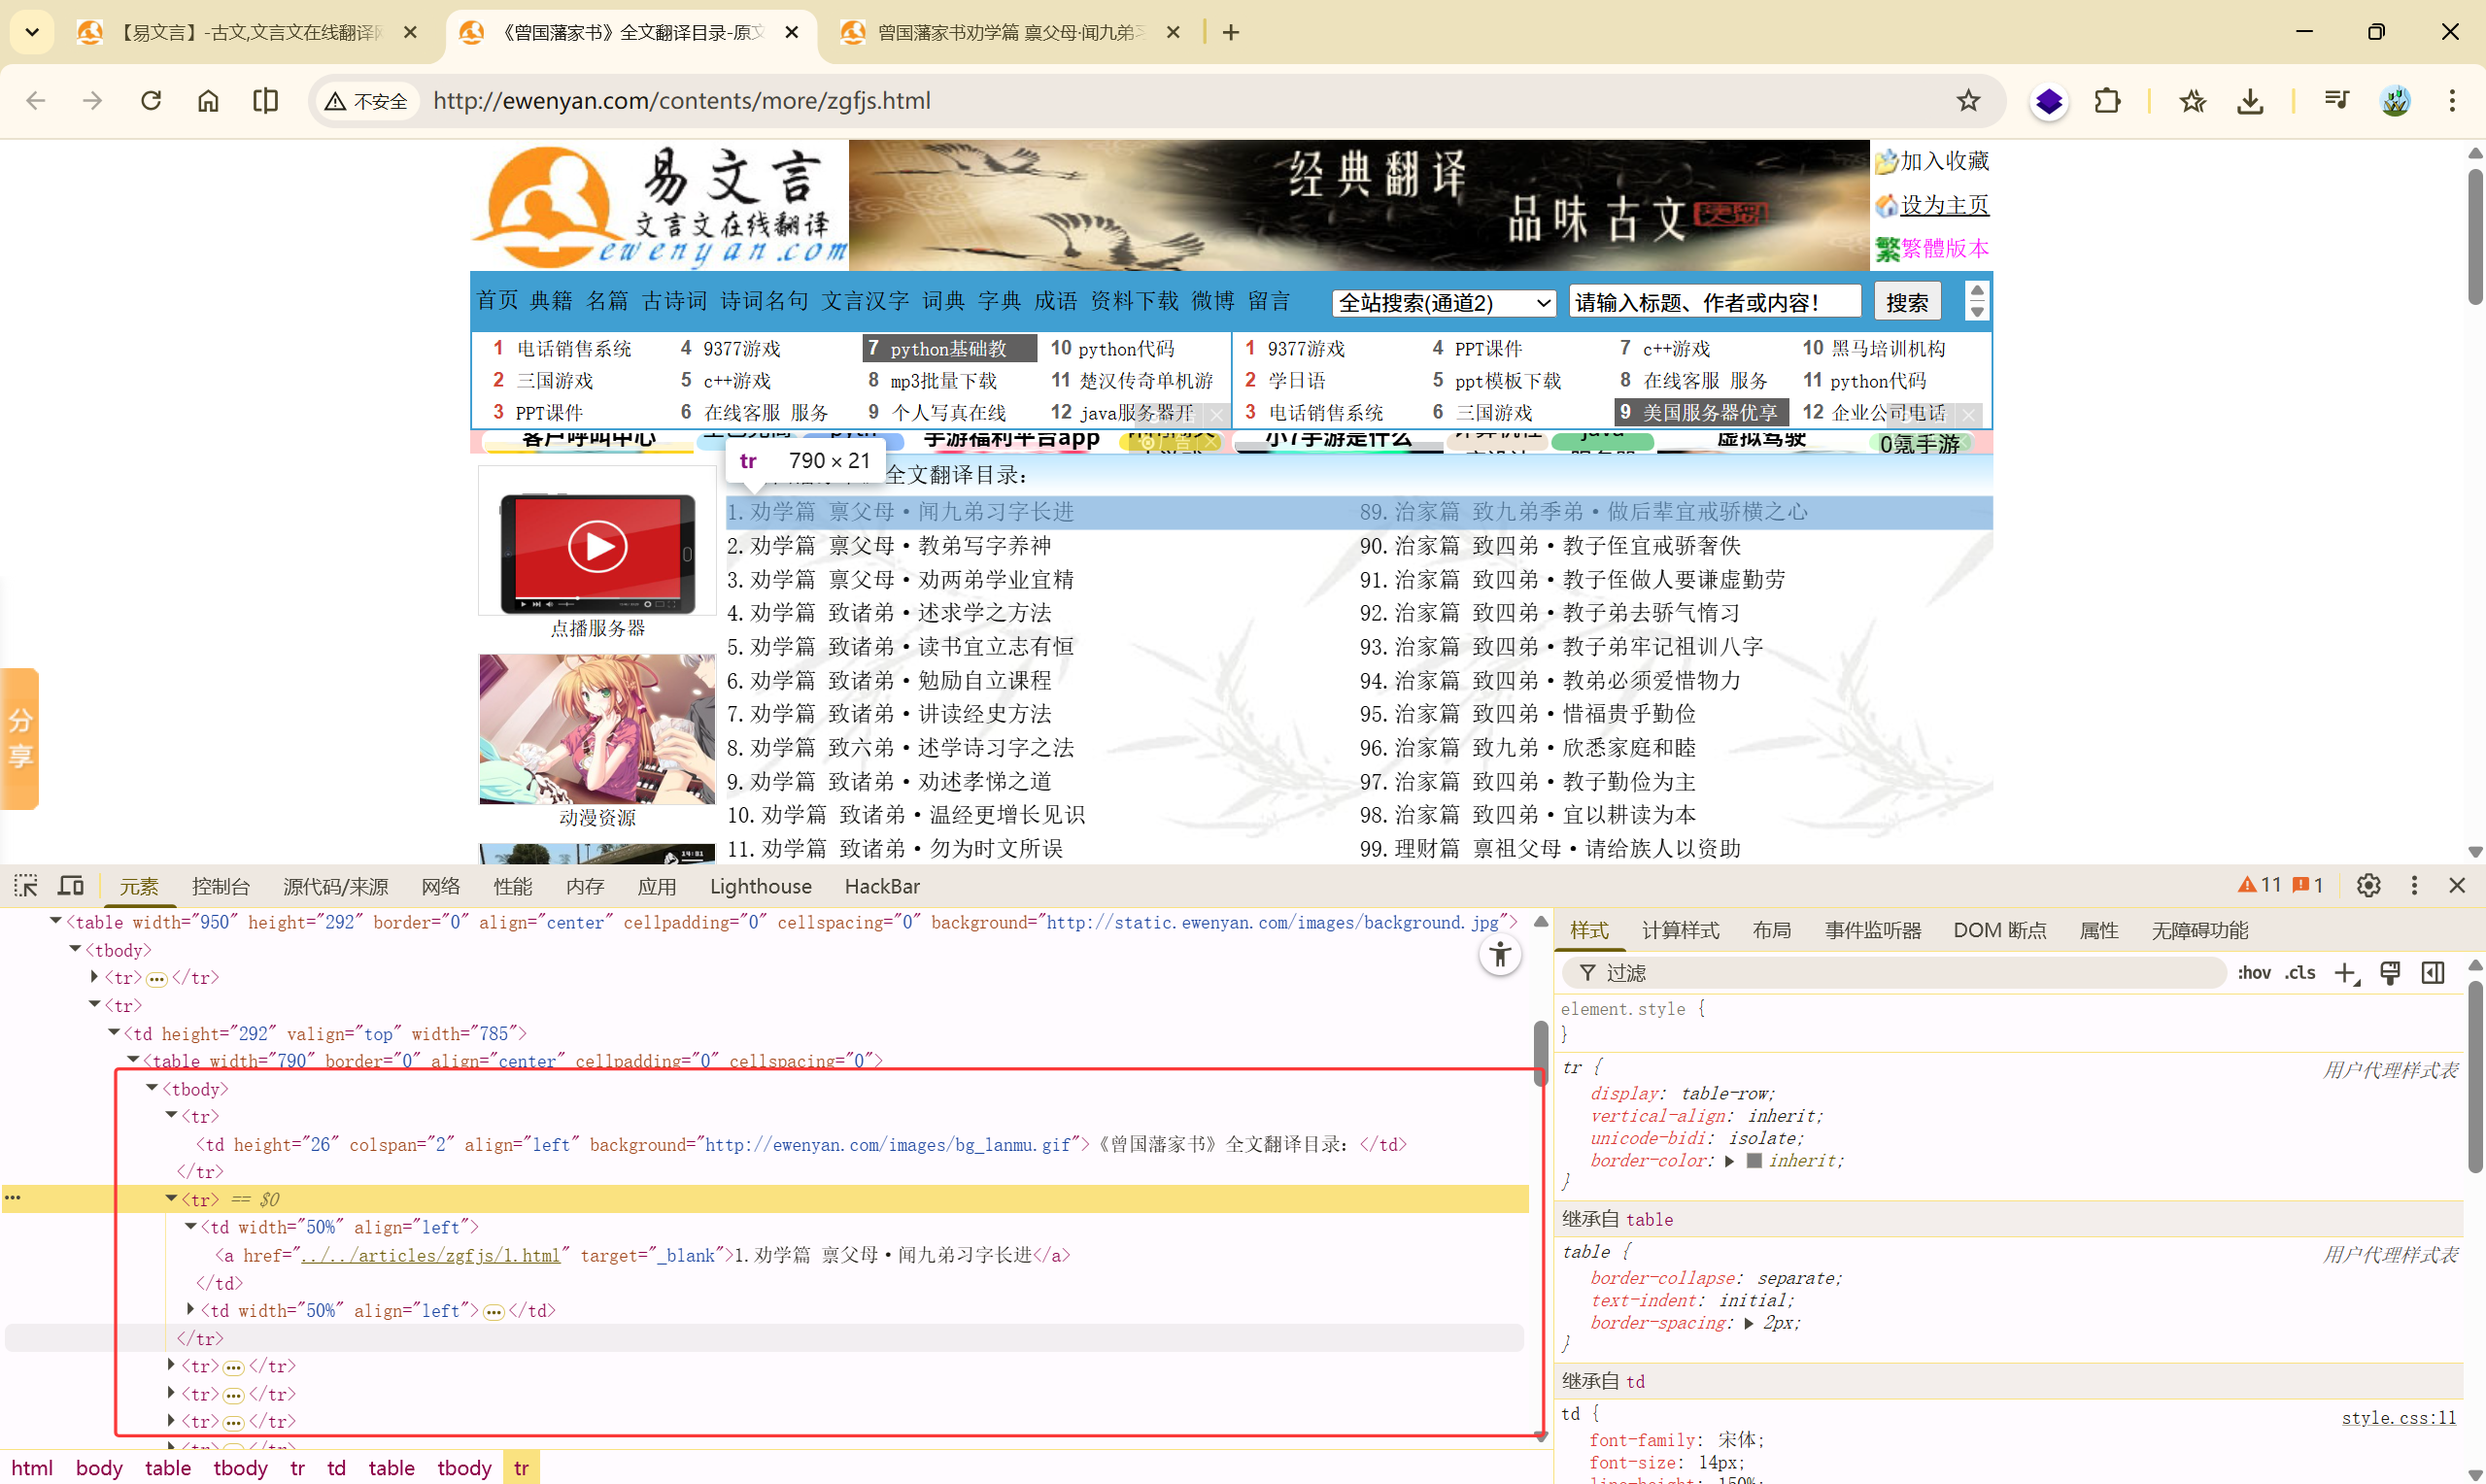Click the 搜索 search button
The height and width of the screenshot is (1484, 2486).
(1906, 303)
